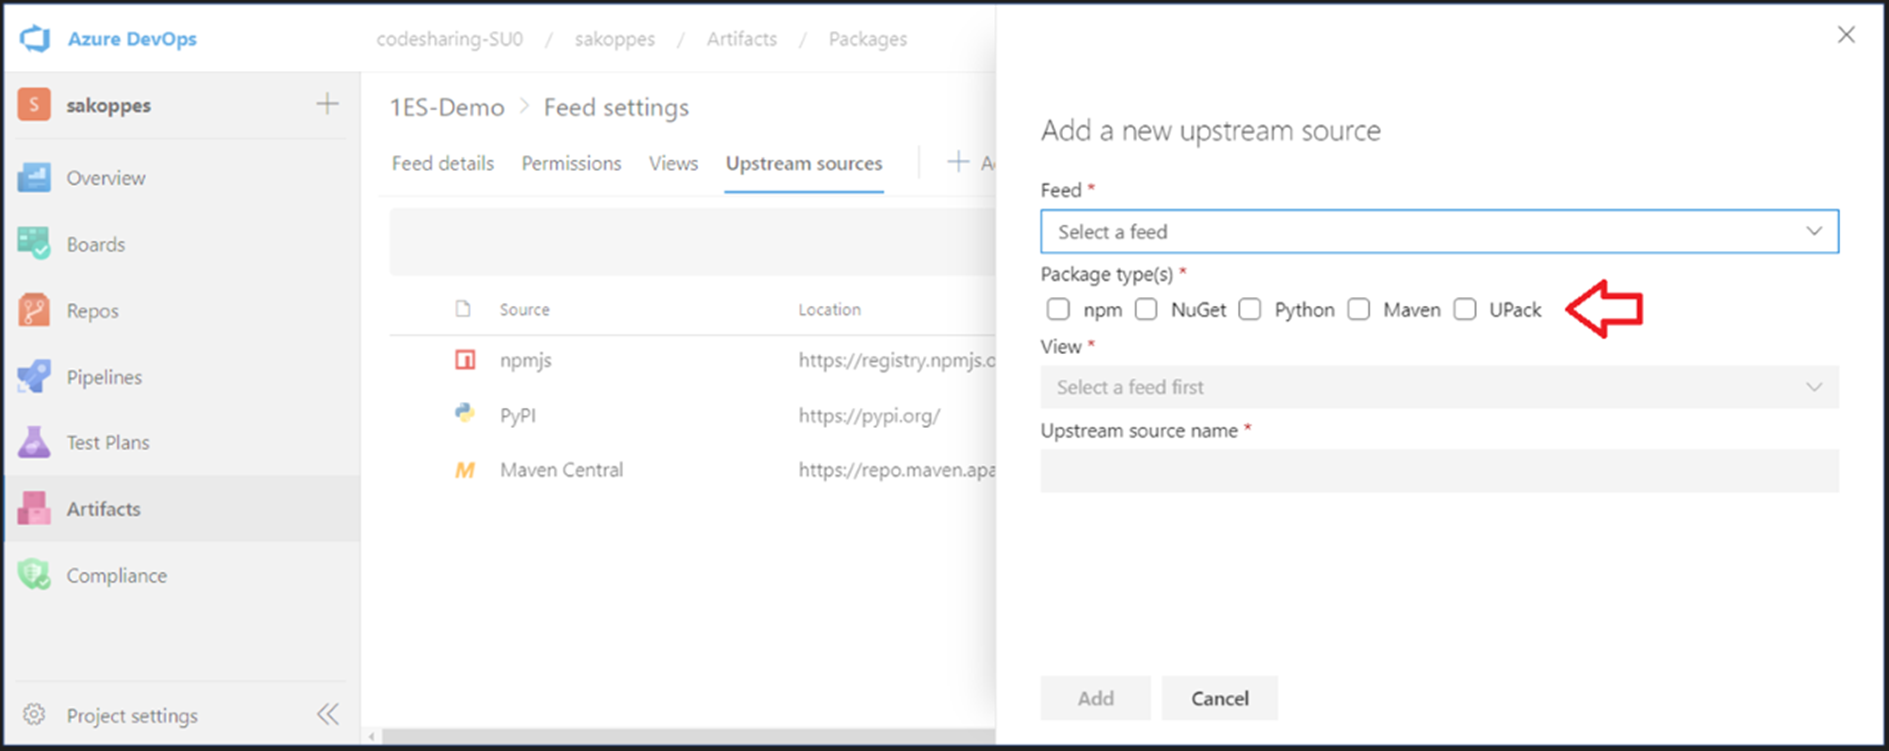The height and width of the screenshot is (751, 1889).
Task: Click Packages in the breadcrumb
Action: tap(868, 39)
